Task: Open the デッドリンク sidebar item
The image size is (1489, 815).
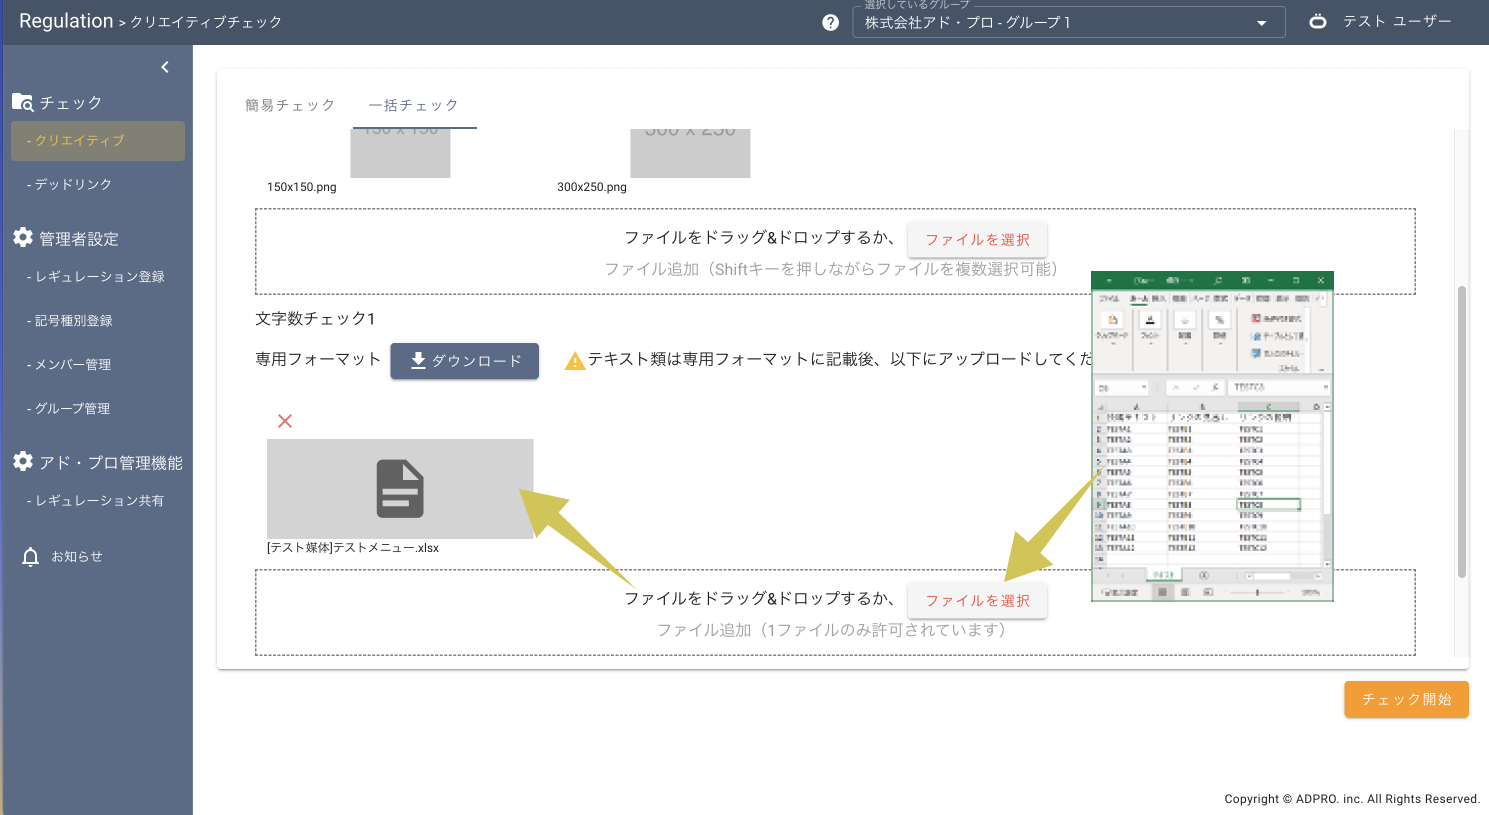Action: [x=70, y=185]
